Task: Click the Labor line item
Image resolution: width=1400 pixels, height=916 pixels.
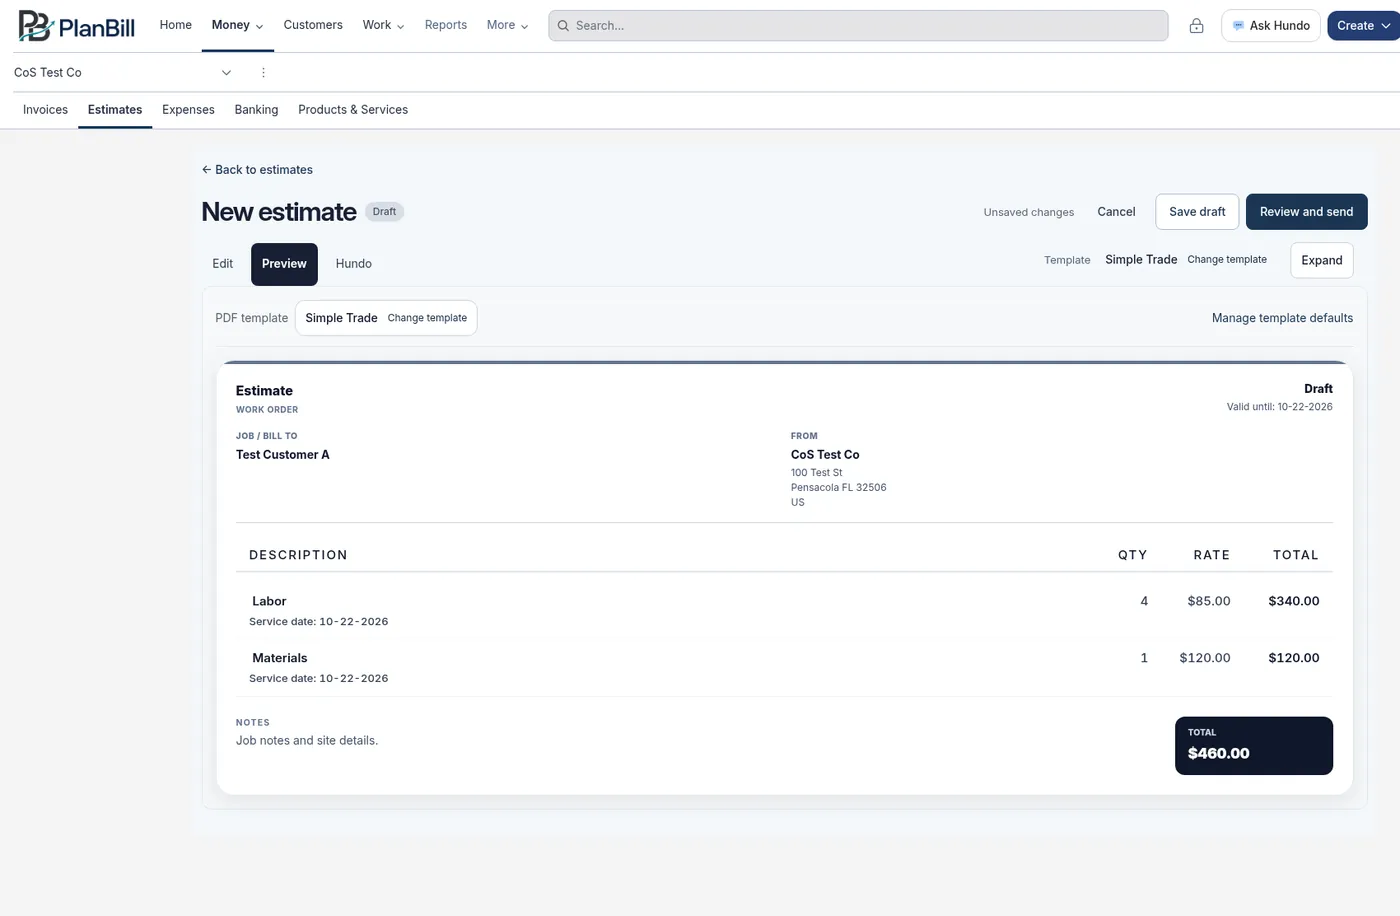Action: pyautogui.click(x=269, y=601)
